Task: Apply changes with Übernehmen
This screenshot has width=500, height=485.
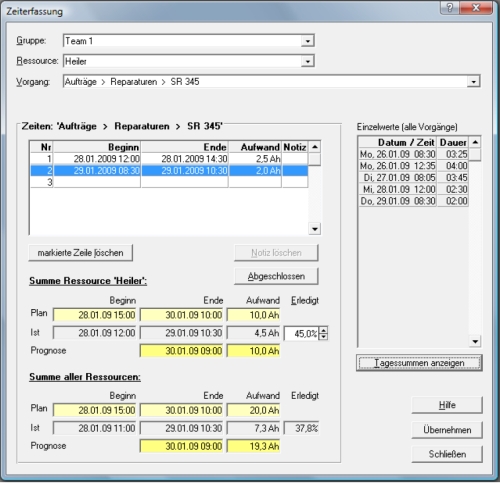Action: click(447, 430)
